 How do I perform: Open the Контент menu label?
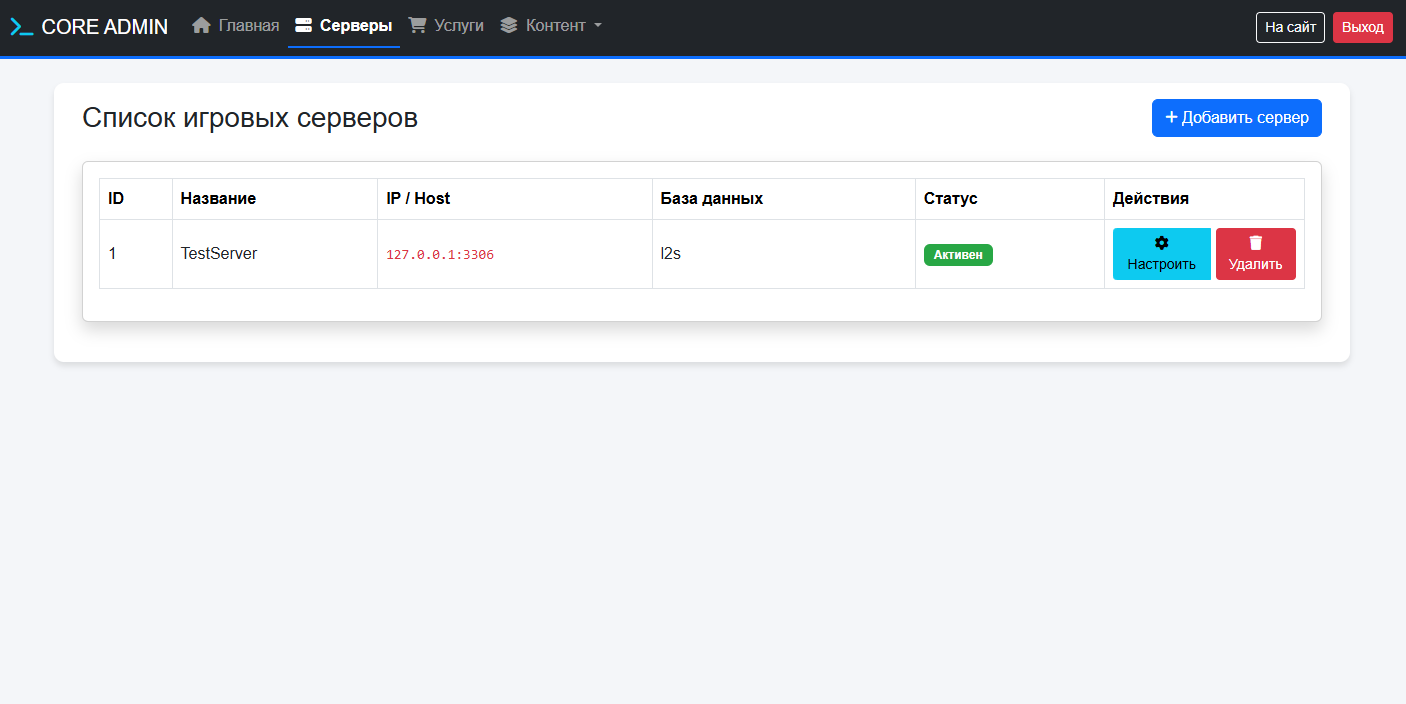coord(555,25)
